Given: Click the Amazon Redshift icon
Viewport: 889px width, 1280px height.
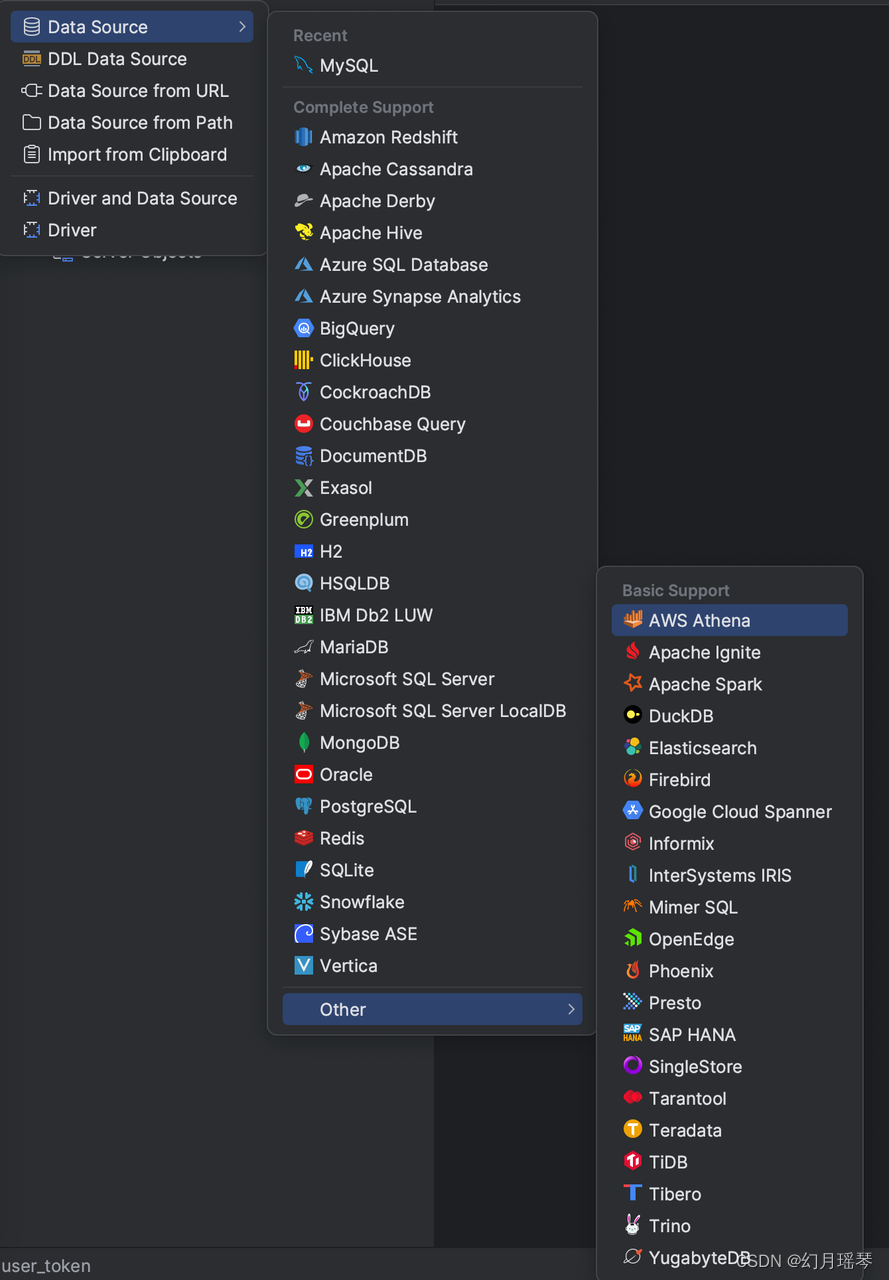Looking at the screenshot, I should (304, 137).
